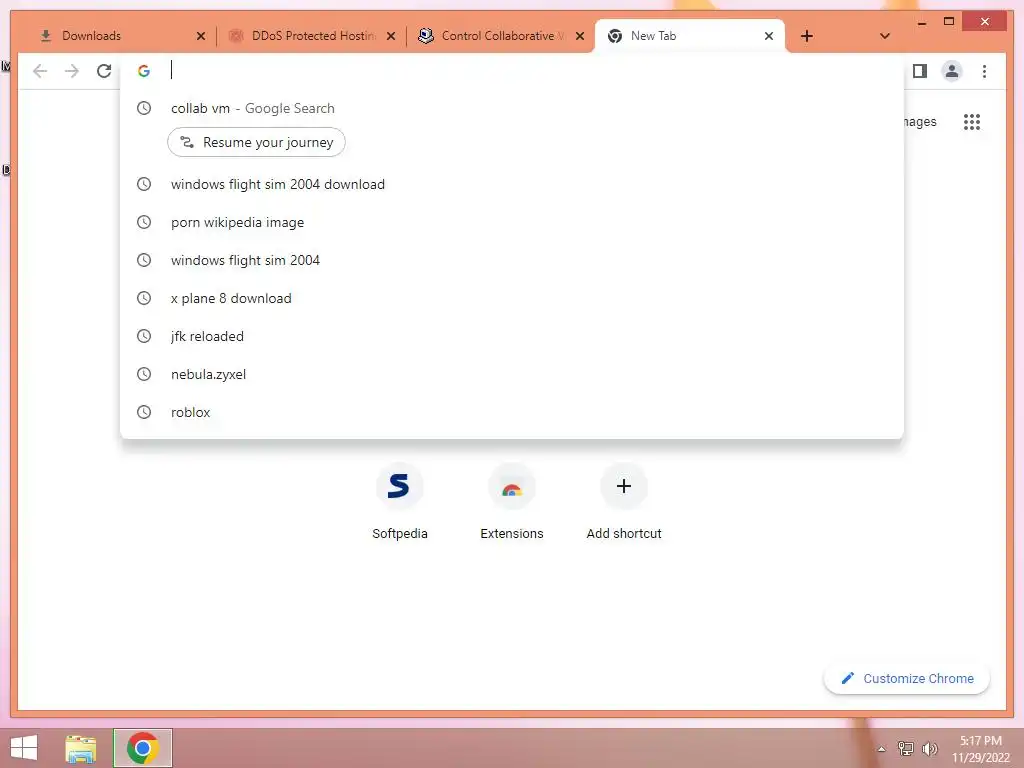Show hidden system tray icons
This screenshot has width=1024, height=768.
coord(881,749)
